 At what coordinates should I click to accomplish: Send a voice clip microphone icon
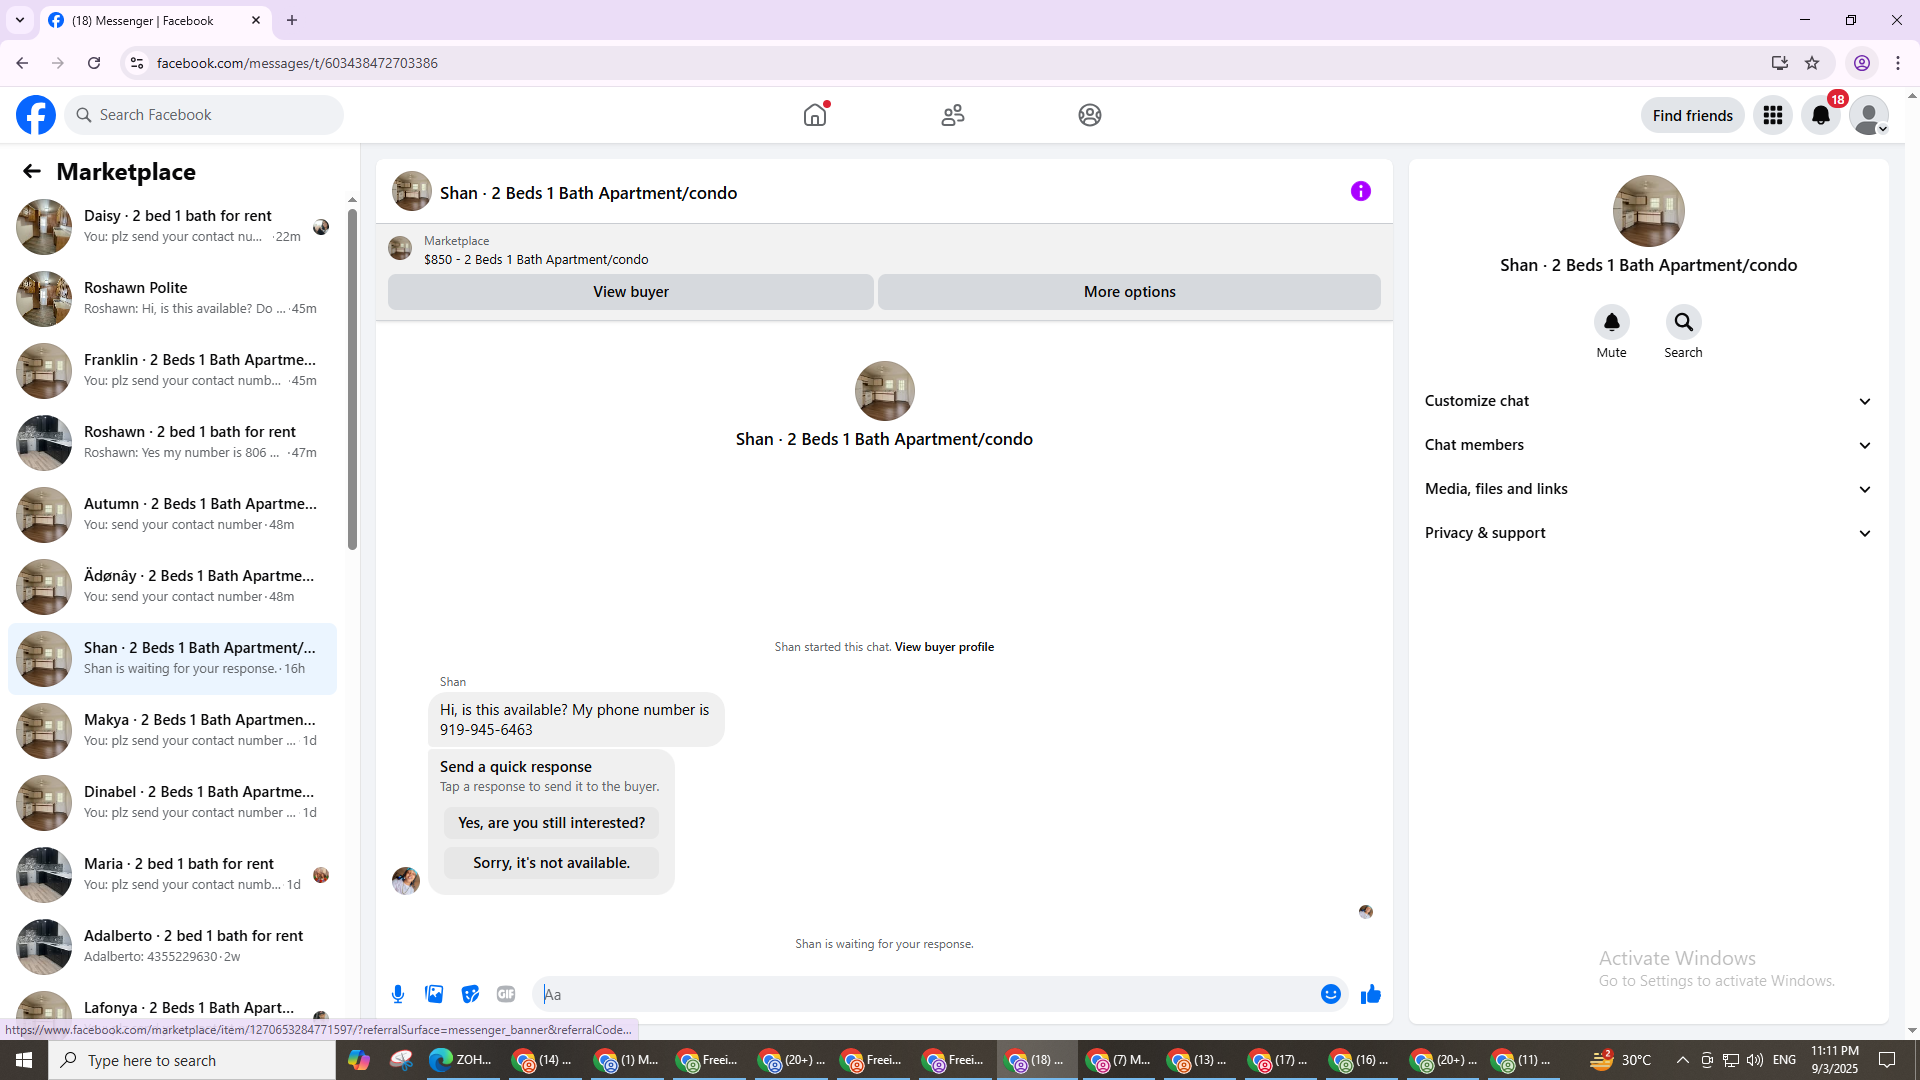[x=398, y=994]
